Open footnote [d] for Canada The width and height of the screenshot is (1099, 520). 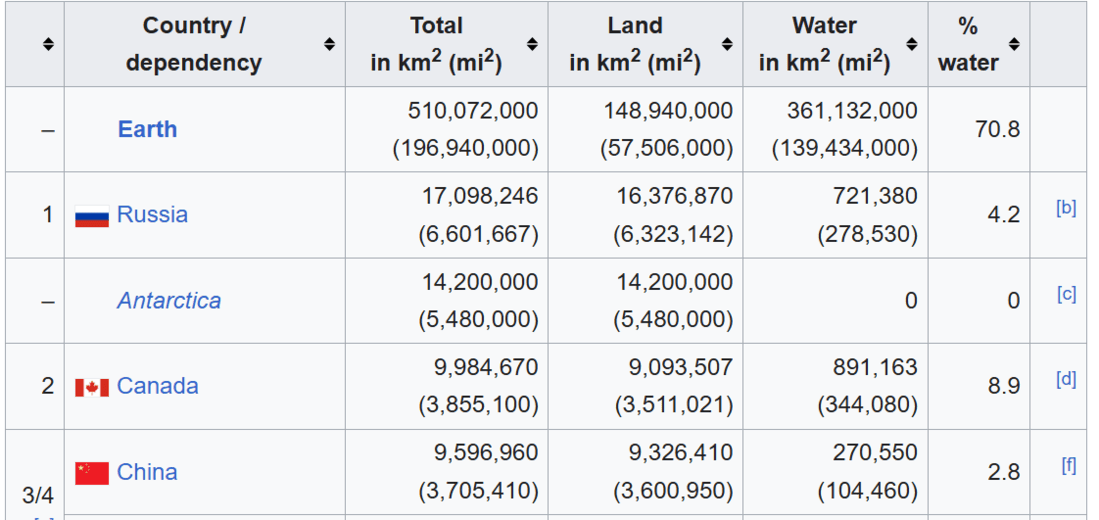pos(1066,380)
